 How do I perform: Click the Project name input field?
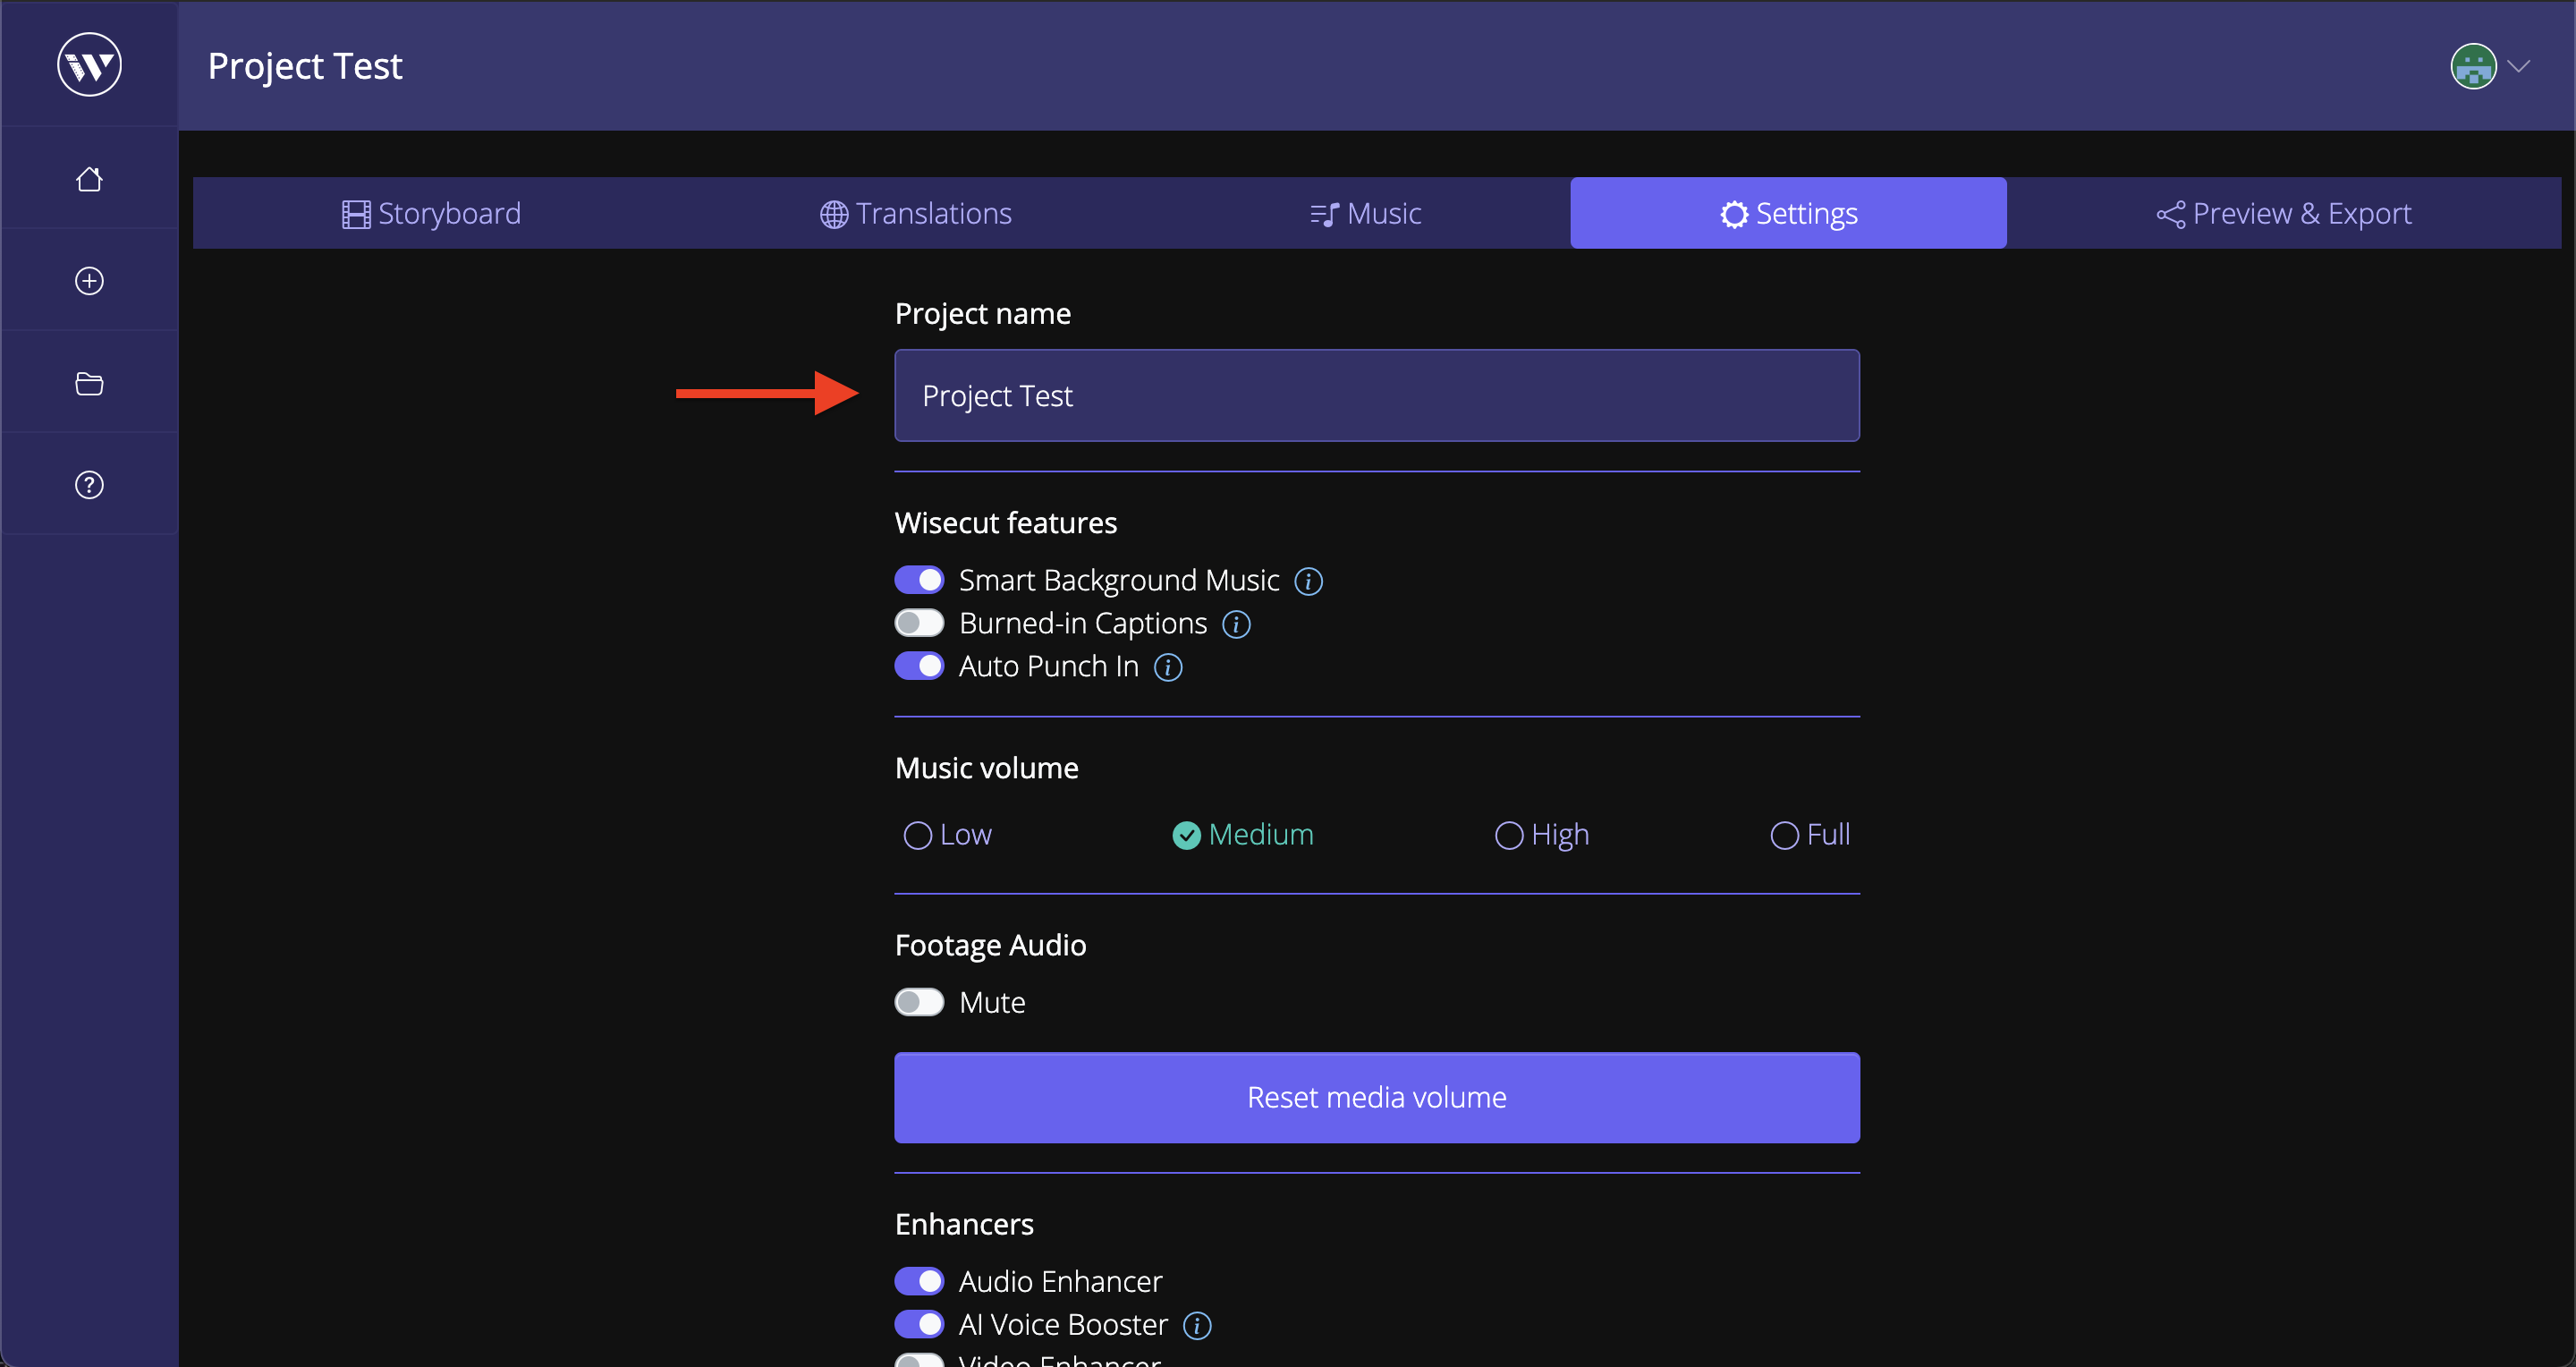[x=1377, y=395]
